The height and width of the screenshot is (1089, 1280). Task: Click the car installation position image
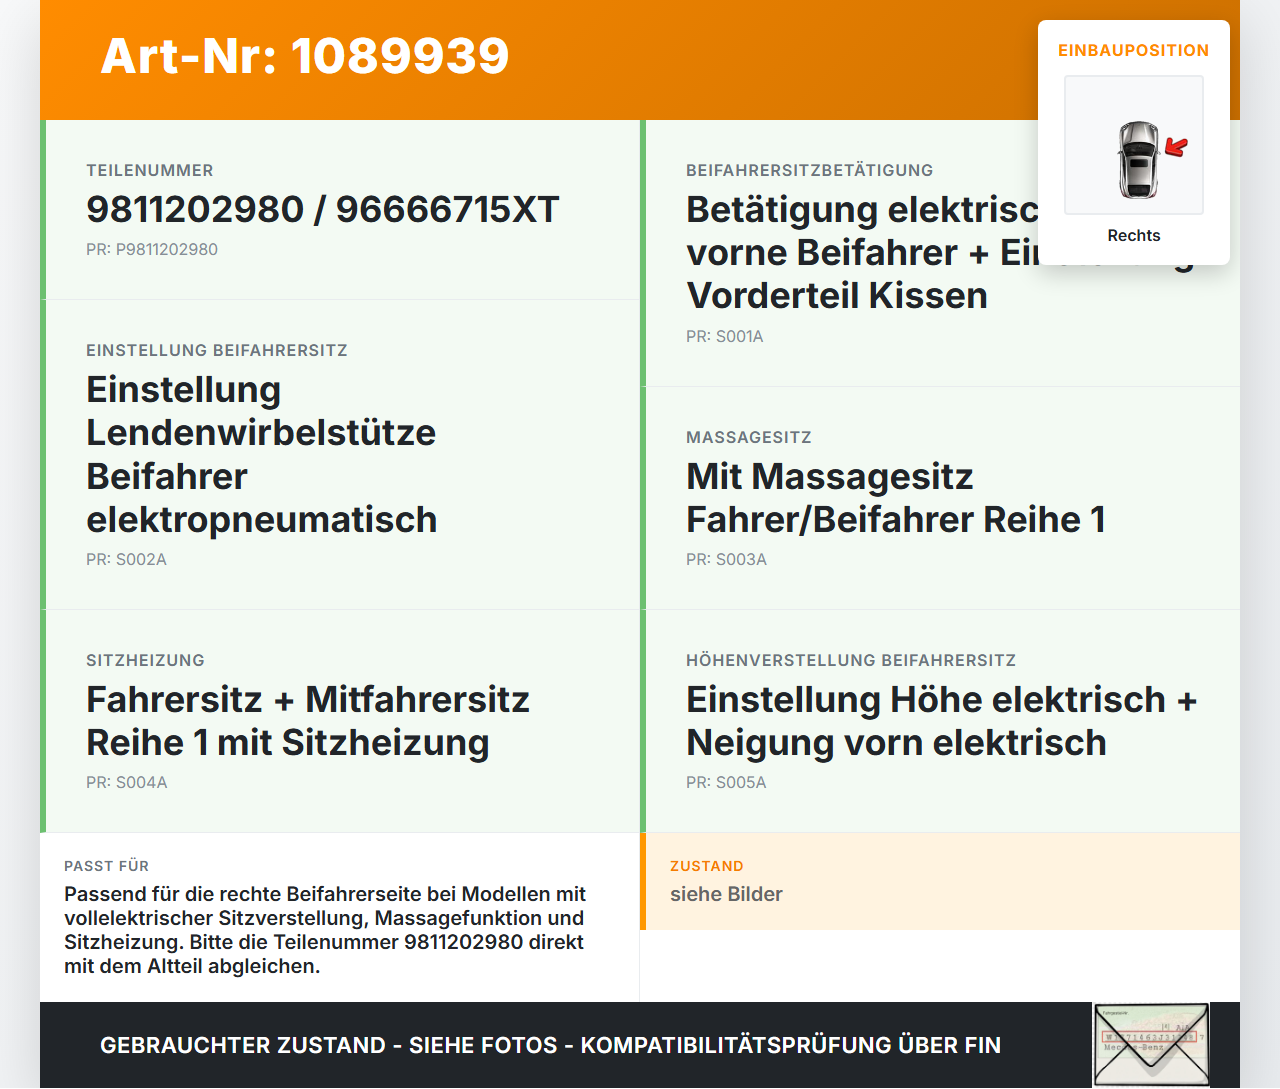(1134, 145)
